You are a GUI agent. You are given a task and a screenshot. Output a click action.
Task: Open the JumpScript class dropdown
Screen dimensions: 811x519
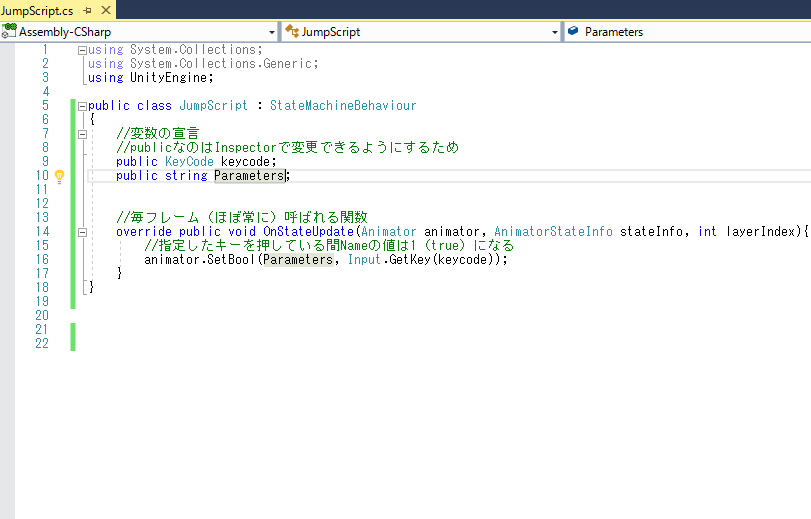pyautogui.click(x=554, y=32)
